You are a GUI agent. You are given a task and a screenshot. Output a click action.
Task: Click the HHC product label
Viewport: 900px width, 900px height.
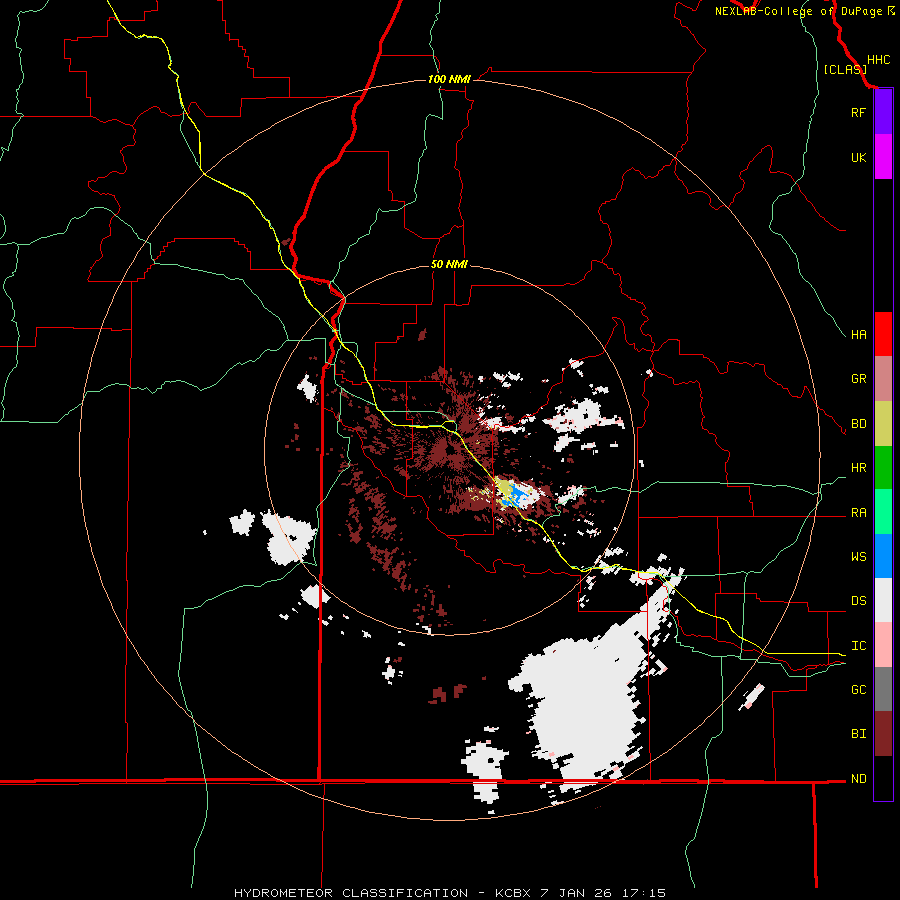pyautogui.click(x=879, y=60)
